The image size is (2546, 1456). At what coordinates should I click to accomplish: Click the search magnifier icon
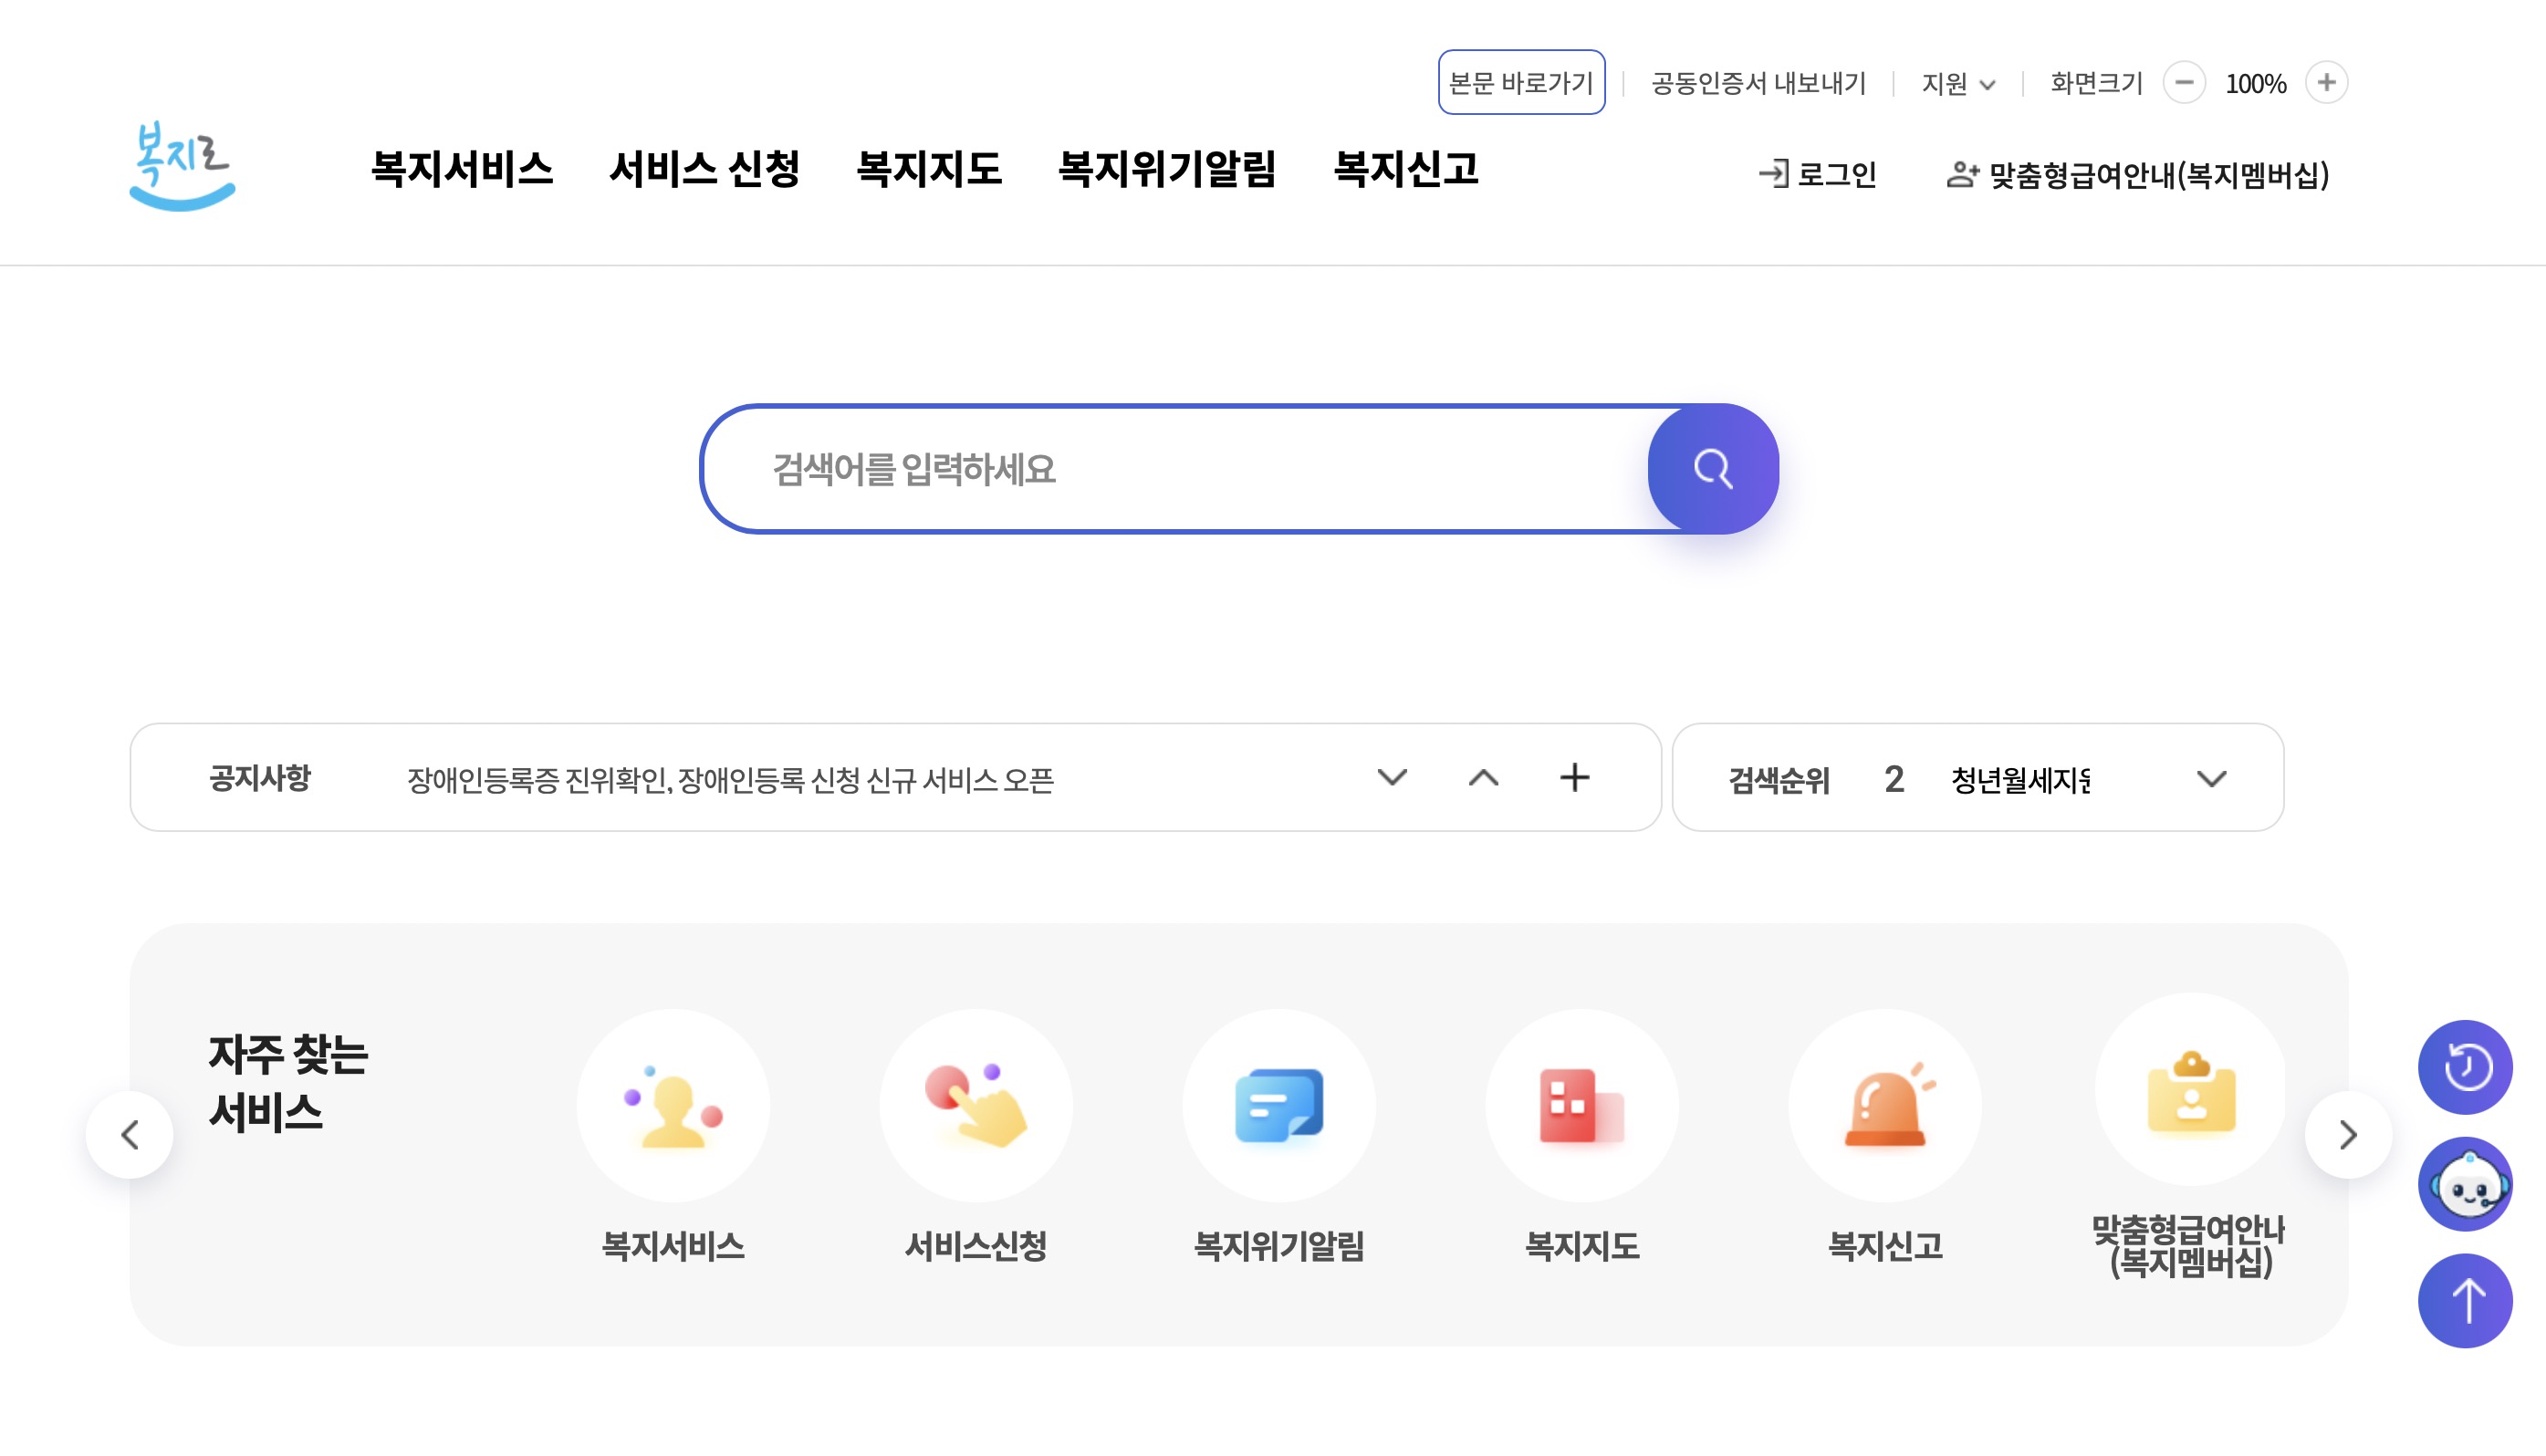(1712, 469)
